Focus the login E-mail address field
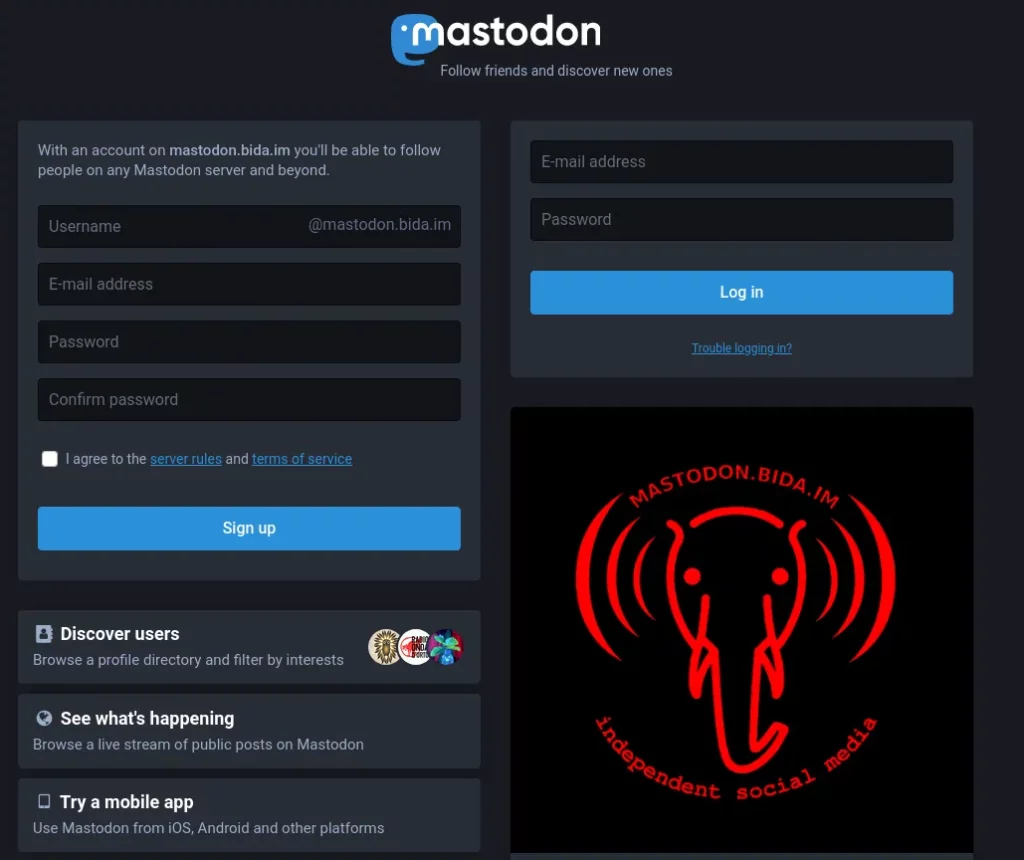 point(741,161)
